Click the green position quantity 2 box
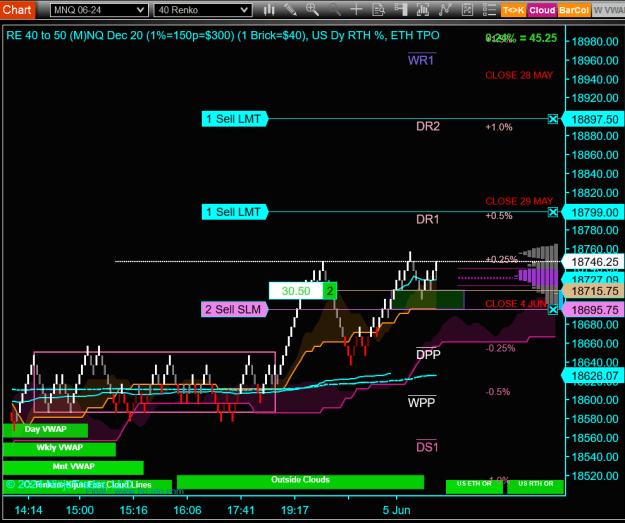This screenshot has height=523, width=625. (330, 291)
